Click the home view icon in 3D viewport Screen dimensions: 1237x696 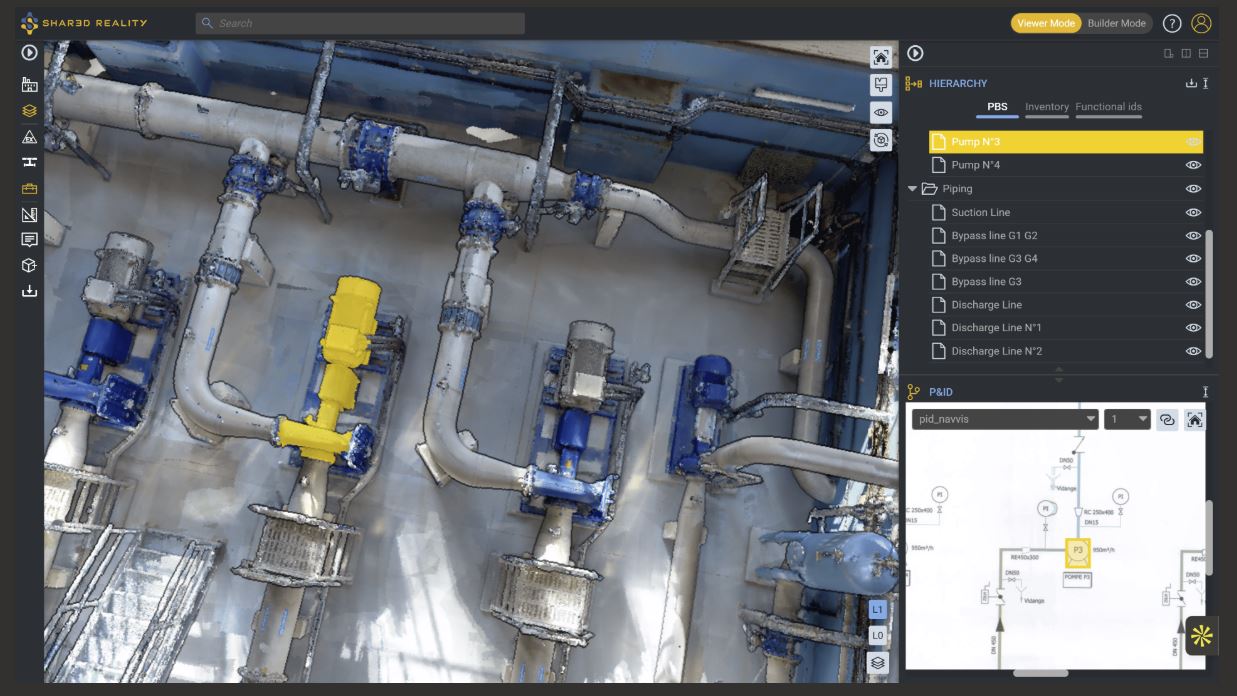880,57
